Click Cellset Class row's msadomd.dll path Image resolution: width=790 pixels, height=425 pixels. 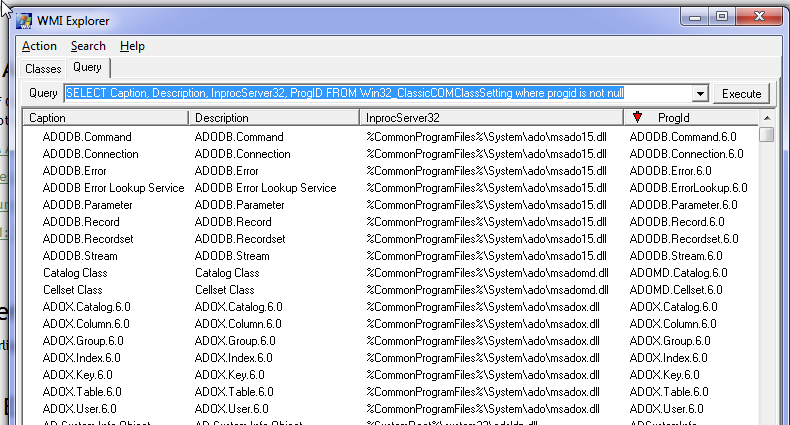coord(487,290)
